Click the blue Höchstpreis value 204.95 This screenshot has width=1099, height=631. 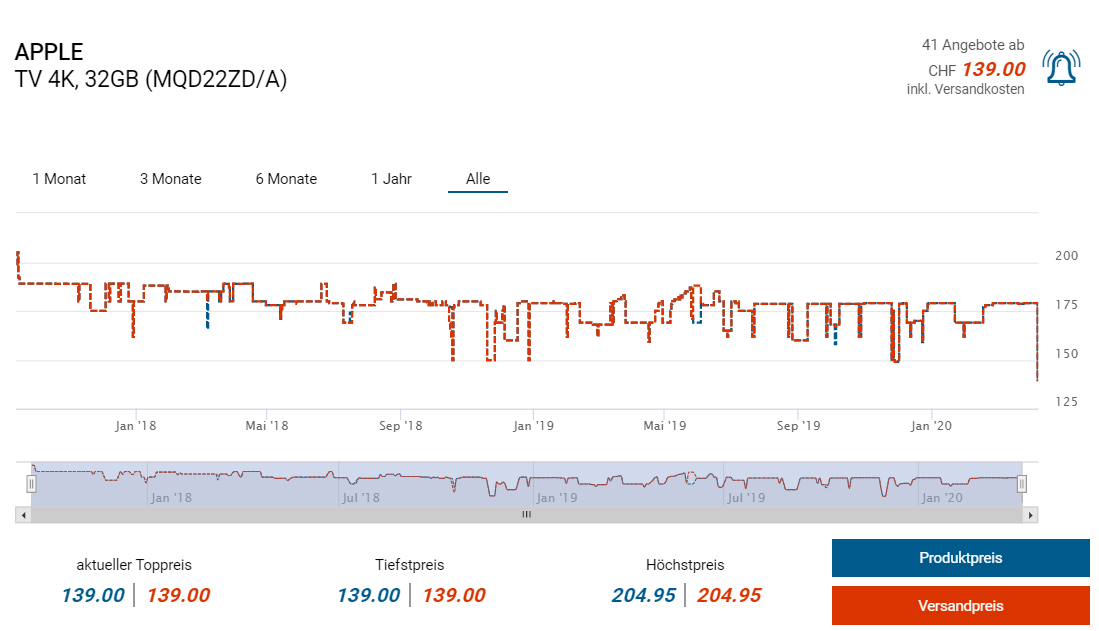pyautogui.click(x=643, y=595)
